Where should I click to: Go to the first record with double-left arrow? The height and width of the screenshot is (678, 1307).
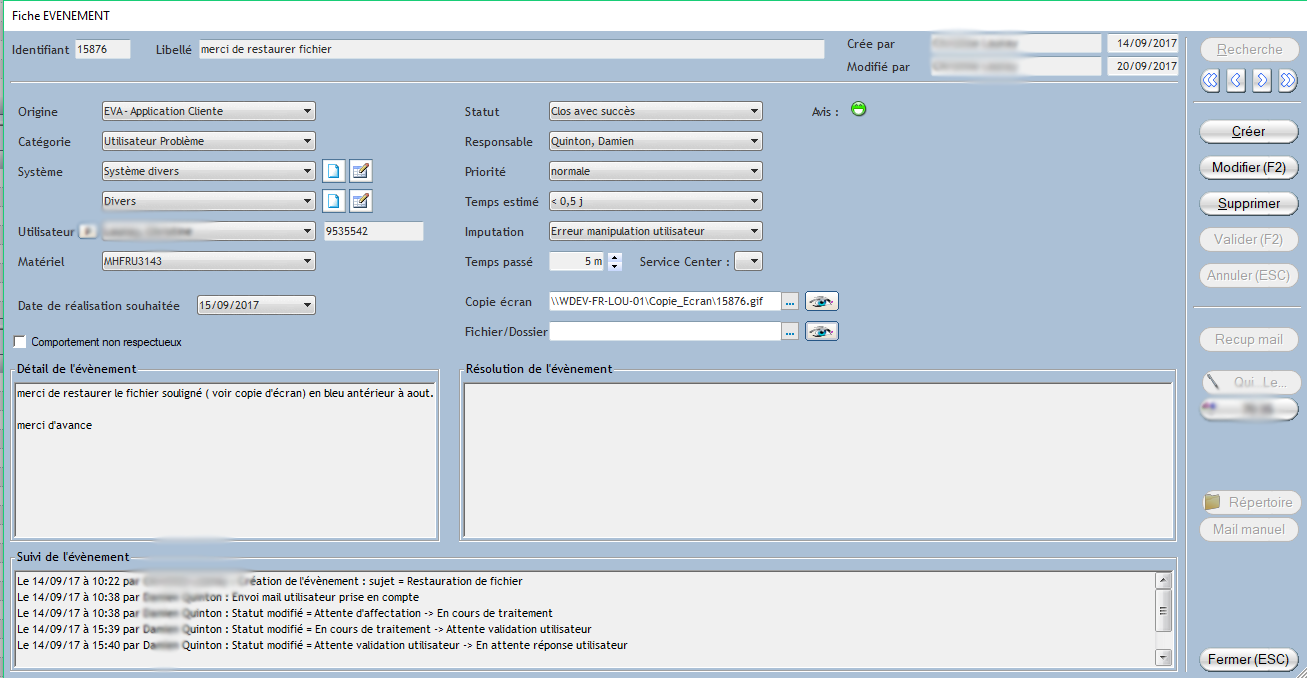1211,81
